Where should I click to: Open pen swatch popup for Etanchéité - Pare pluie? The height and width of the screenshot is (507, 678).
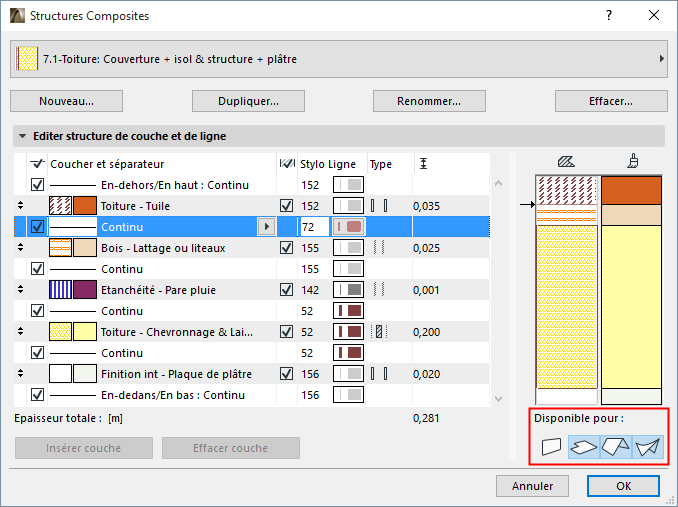click(348, 290)
